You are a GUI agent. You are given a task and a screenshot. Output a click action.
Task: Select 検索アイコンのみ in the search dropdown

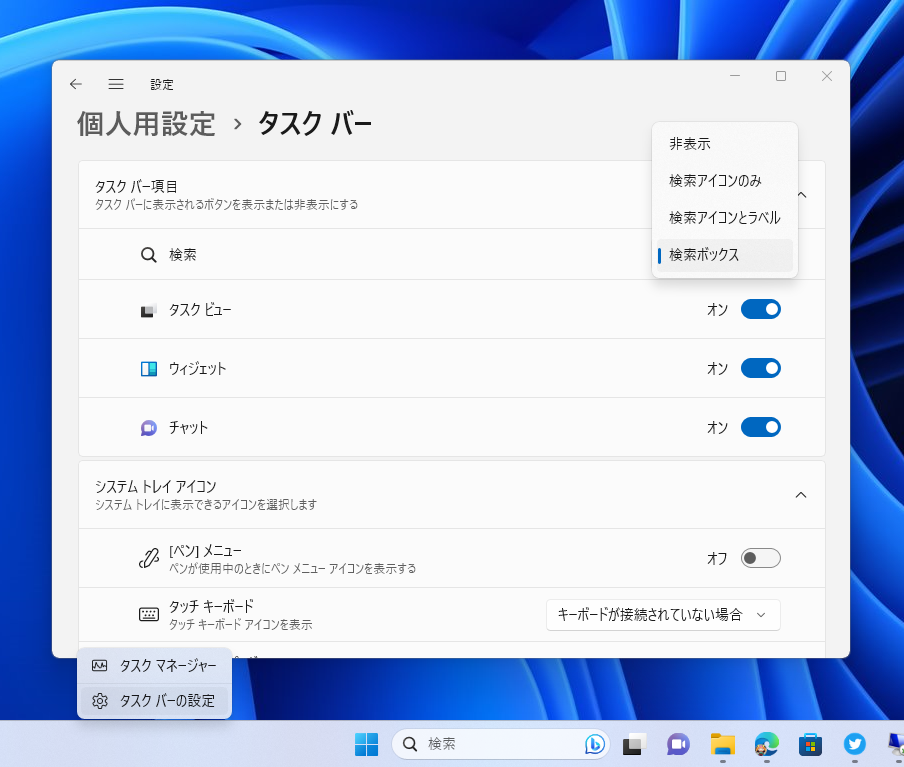click(x=715, y=180)
